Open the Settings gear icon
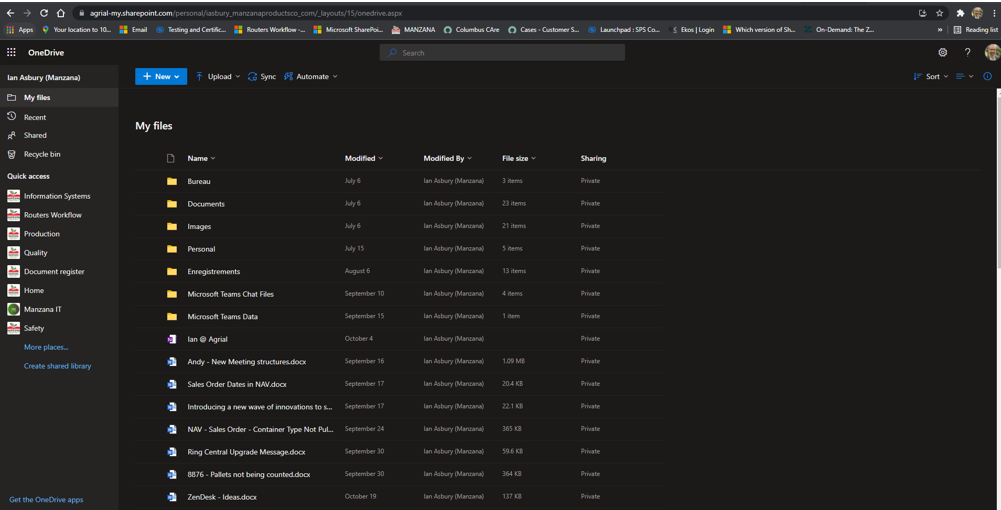 (942, 53)
